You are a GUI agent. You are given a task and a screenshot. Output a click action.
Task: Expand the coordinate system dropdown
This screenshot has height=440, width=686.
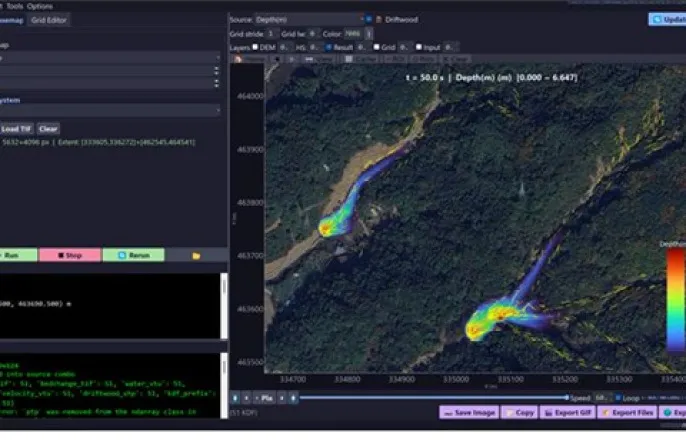(109, 110)
